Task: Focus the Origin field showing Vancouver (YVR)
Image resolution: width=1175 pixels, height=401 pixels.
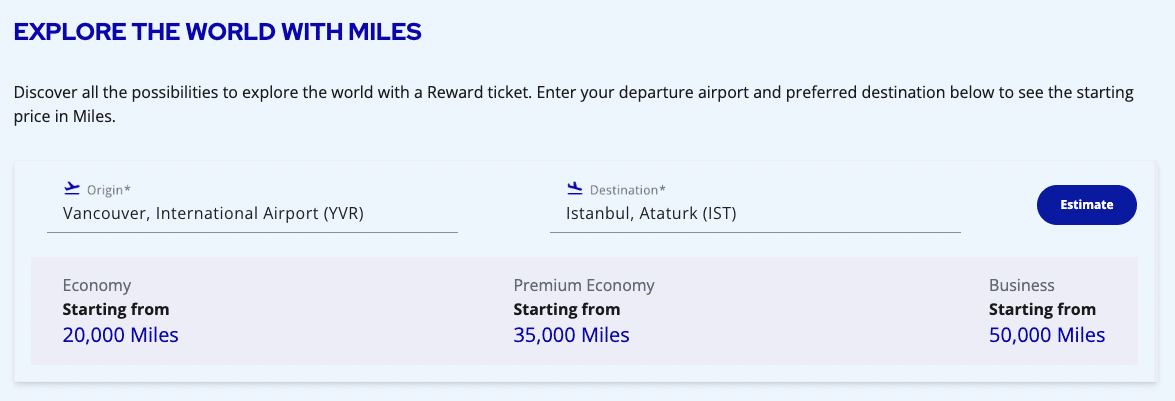Action: tap(212, 213)
